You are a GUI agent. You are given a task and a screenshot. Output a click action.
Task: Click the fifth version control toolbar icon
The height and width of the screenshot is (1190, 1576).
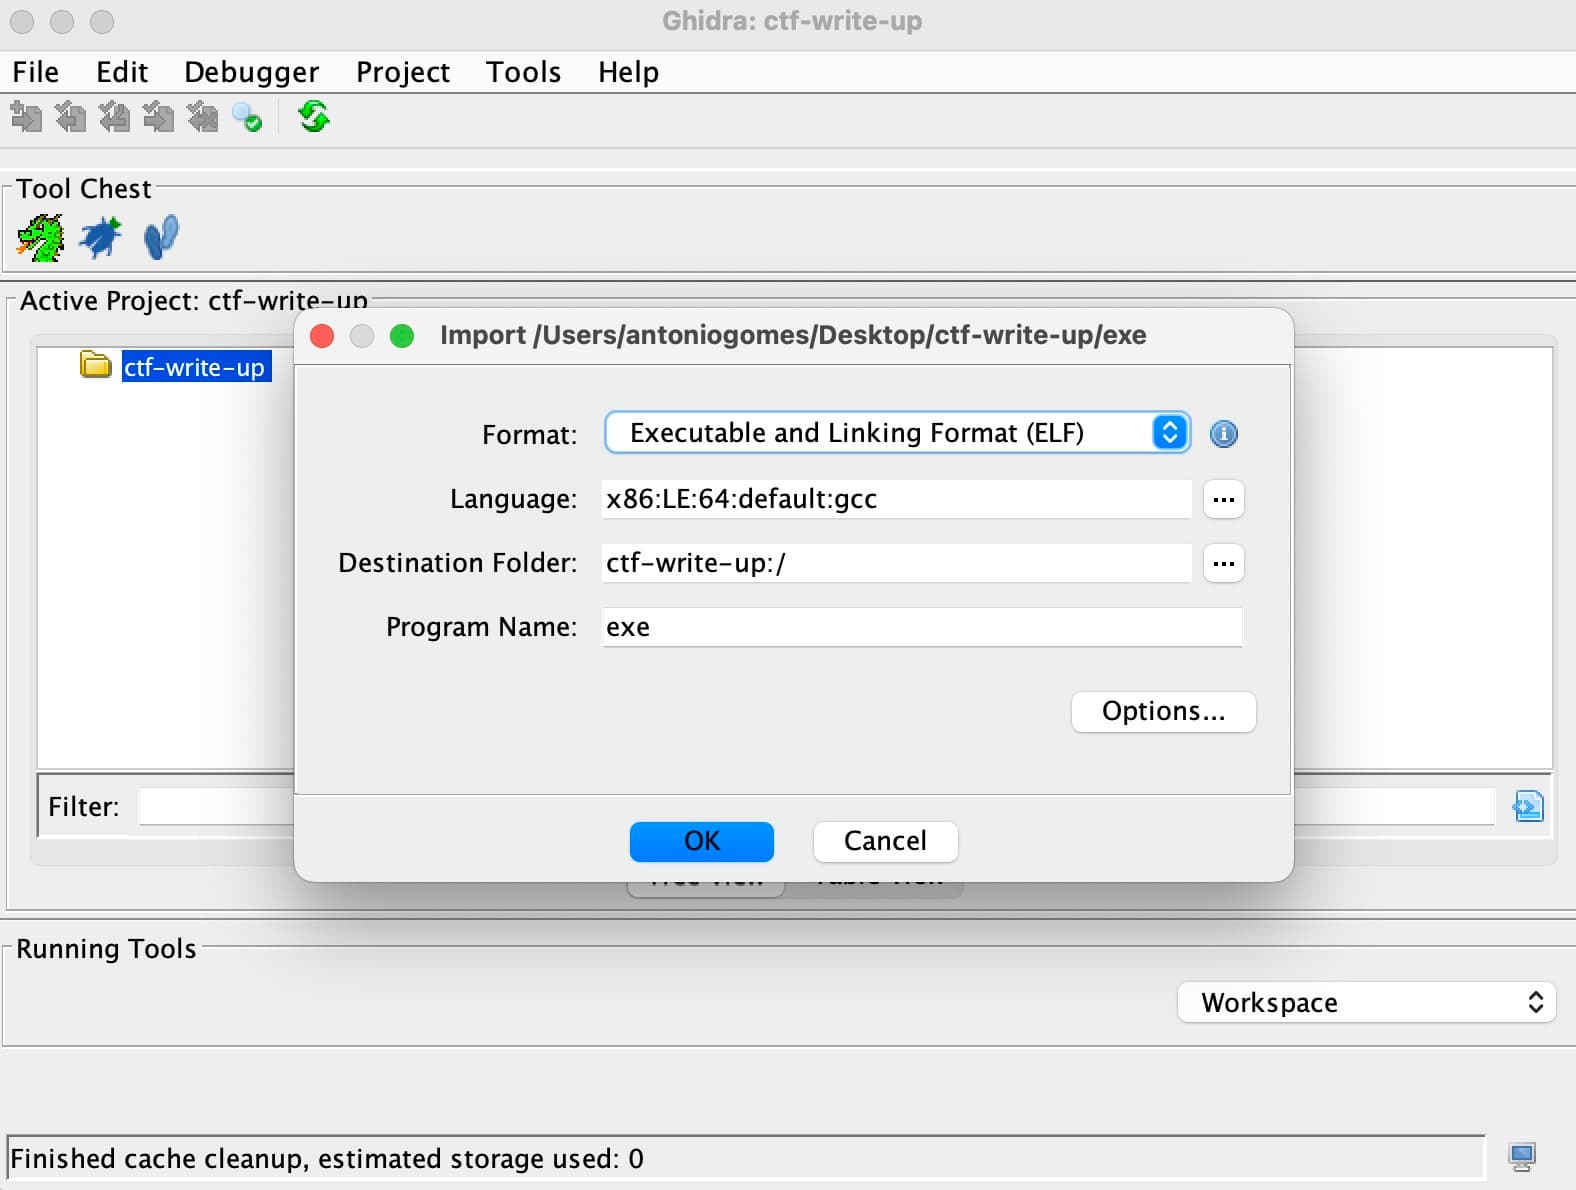pyautogui.click(x=202, y=117)
